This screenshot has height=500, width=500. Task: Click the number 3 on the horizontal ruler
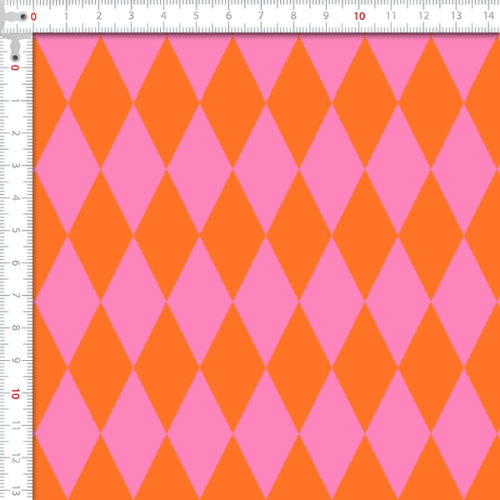point(131,16)
